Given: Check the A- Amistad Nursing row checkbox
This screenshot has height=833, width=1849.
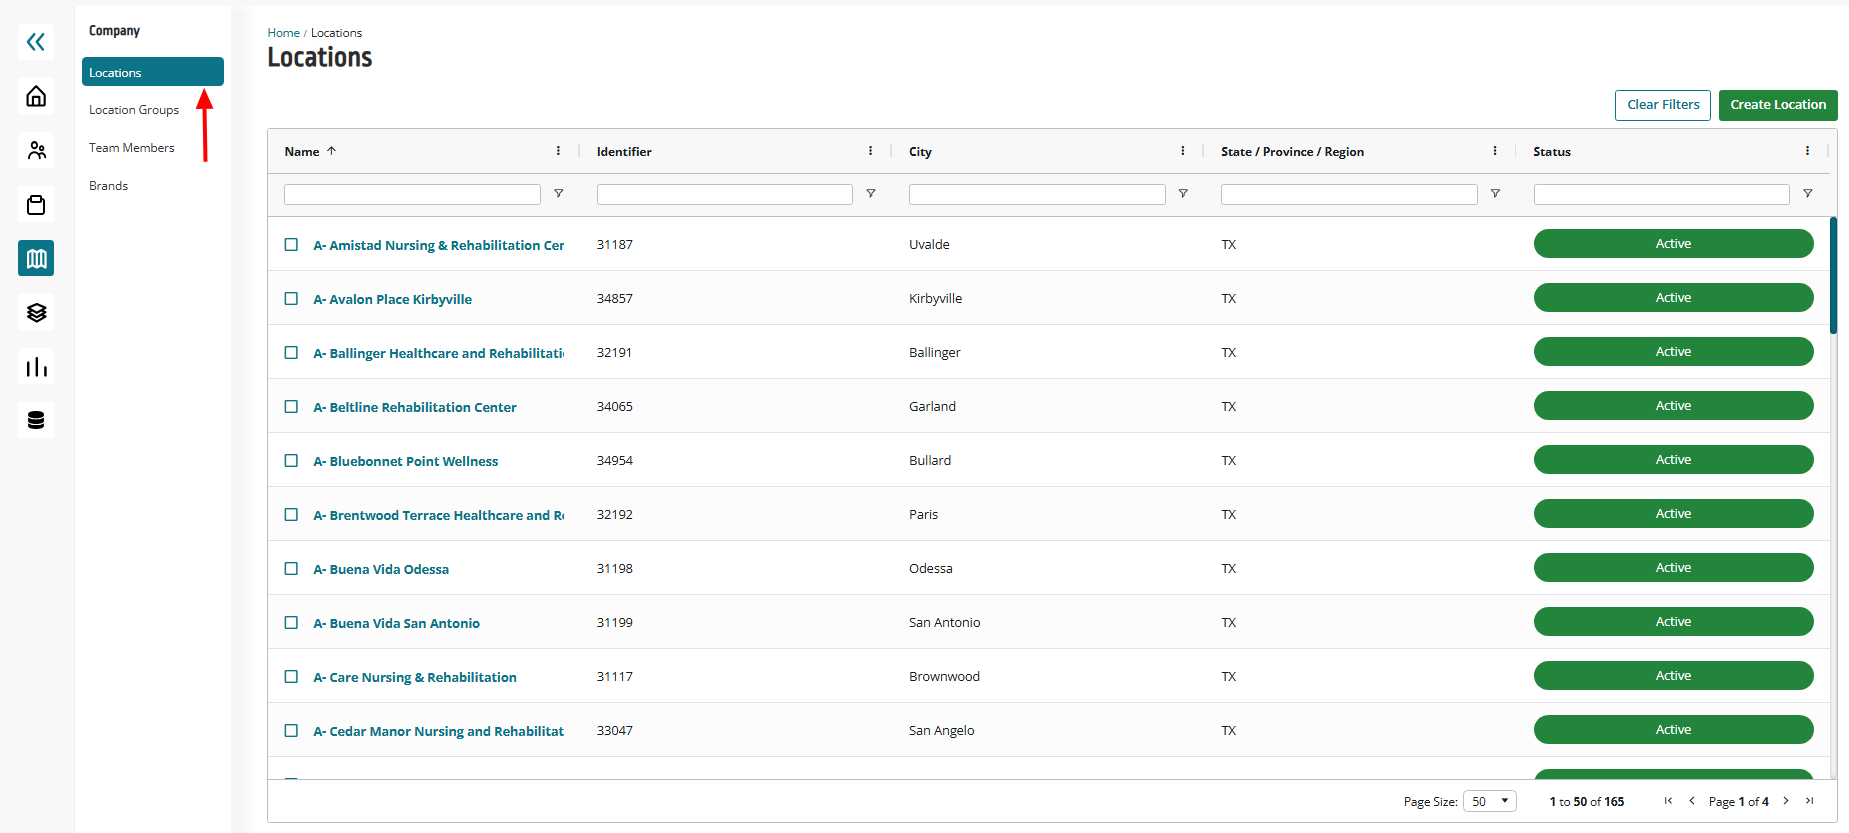Looking at the screenshot, I should click(291, 244).
